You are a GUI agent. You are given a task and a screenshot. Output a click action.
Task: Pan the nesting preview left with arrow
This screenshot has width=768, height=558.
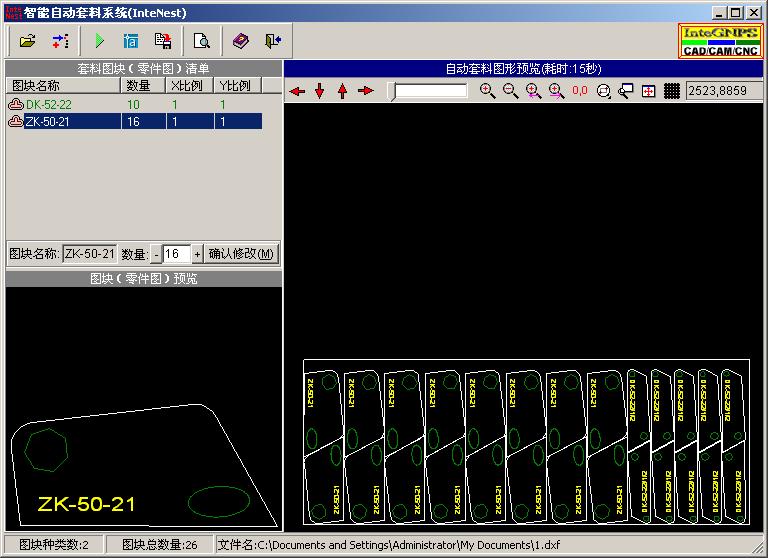(297, 91)
